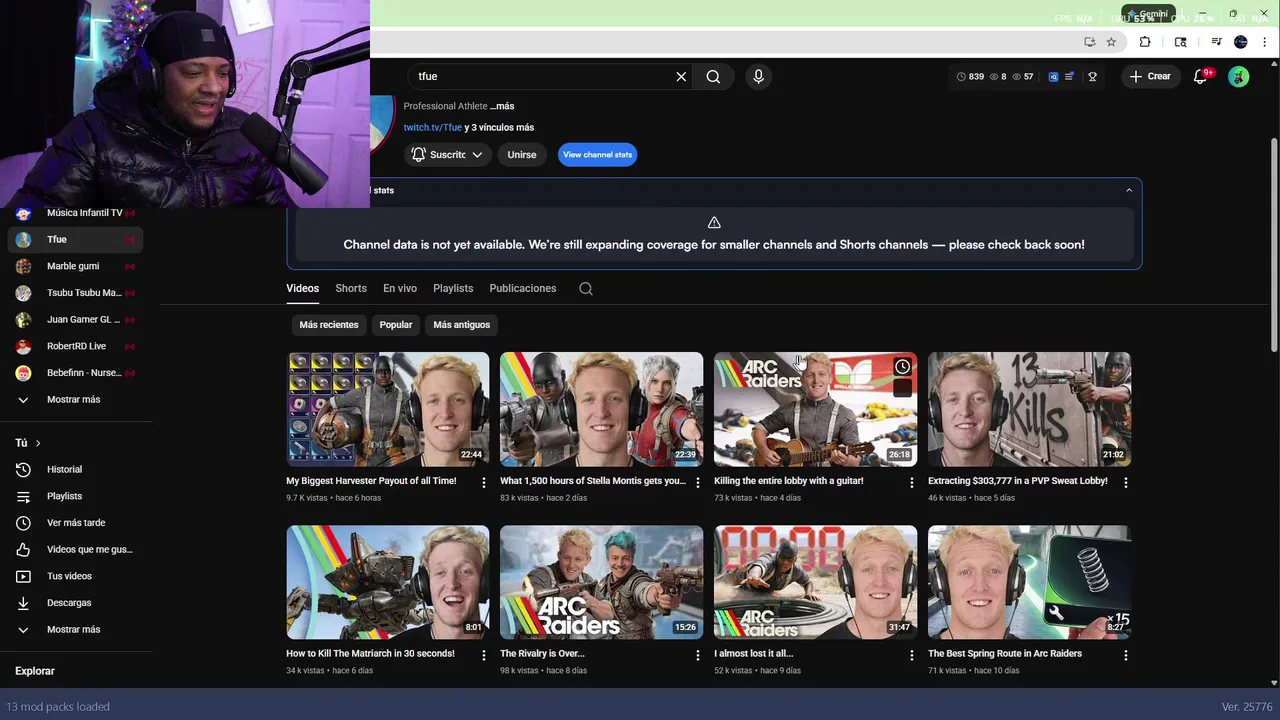Viewport: 1280px width, 720px height.
Task: Open the notifications bell
Action: point(1201,76)
